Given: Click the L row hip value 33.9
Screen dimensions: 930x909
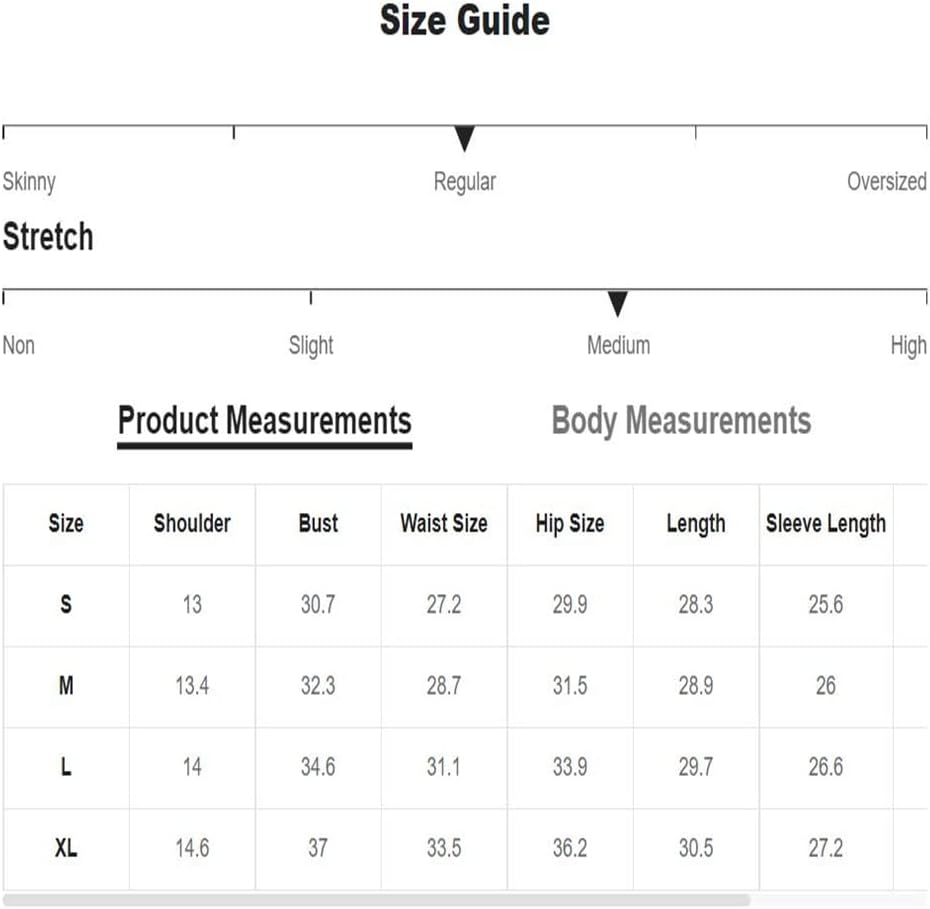Looking at the screenshot, I should [x=570, y=767].
